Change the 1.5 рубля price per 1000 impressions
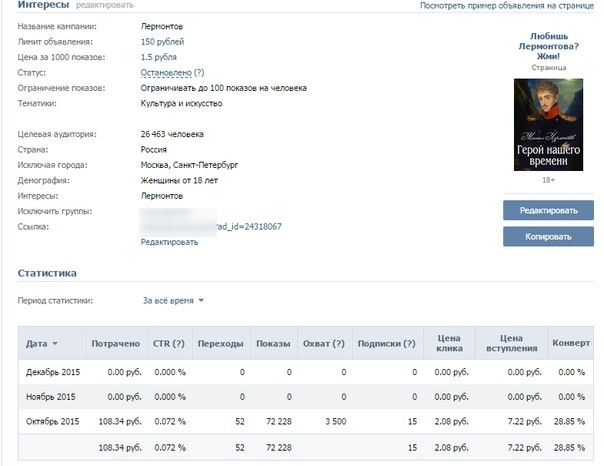 (x=162, y=57)
